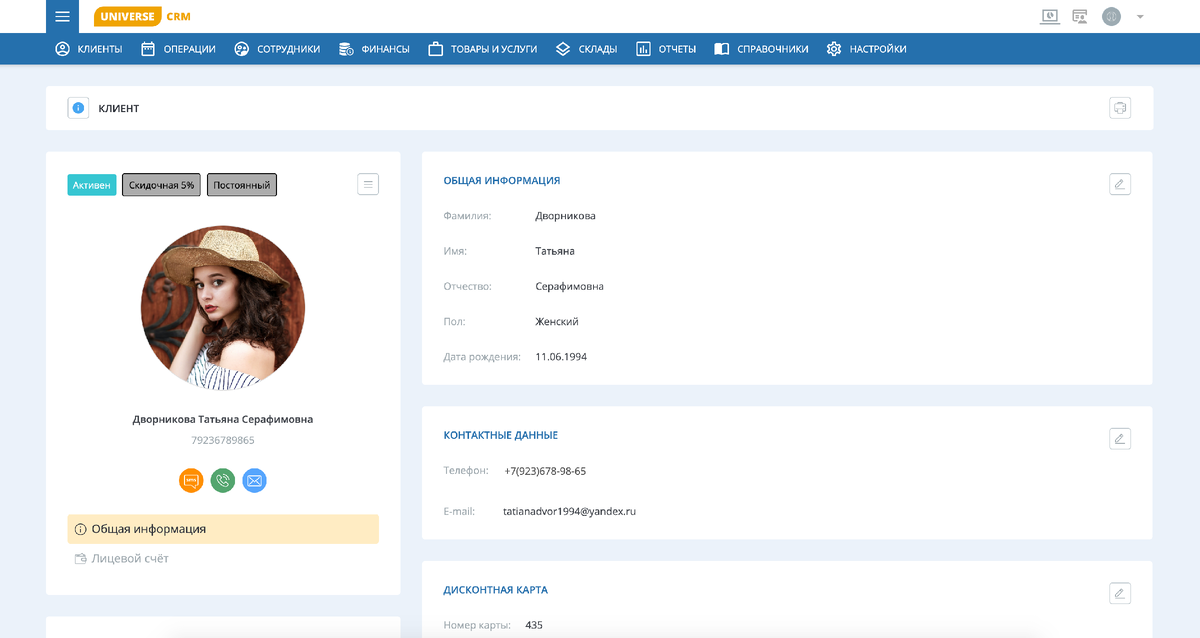The height and width of the screenshot is (638, 1200).
Task: Click the Общая информация section heading
Action: (502, 181)
